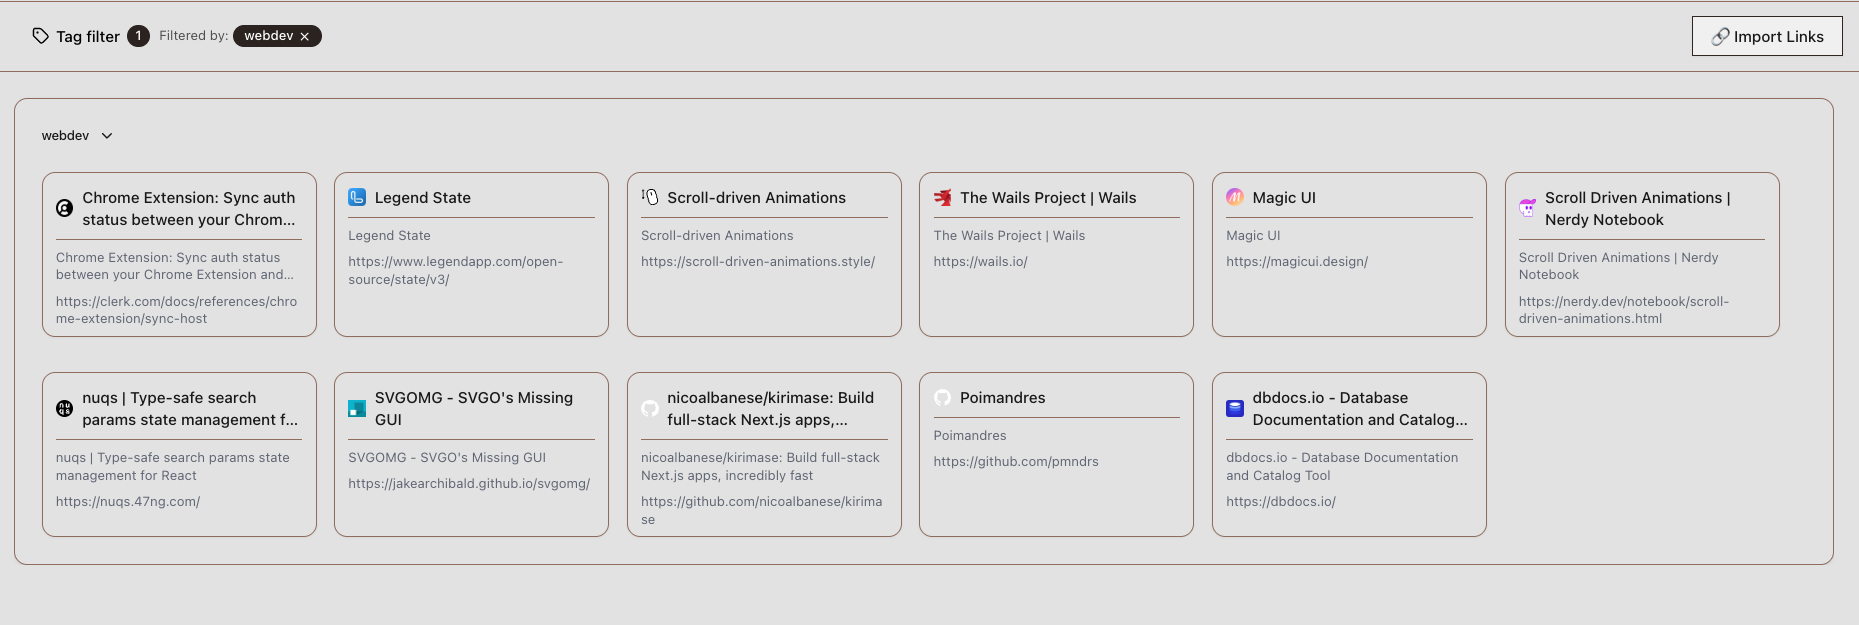Open the Poimandres card title
Image resolution: width=1859 pixels, height=625 pixels.
tap(1003, 398)
